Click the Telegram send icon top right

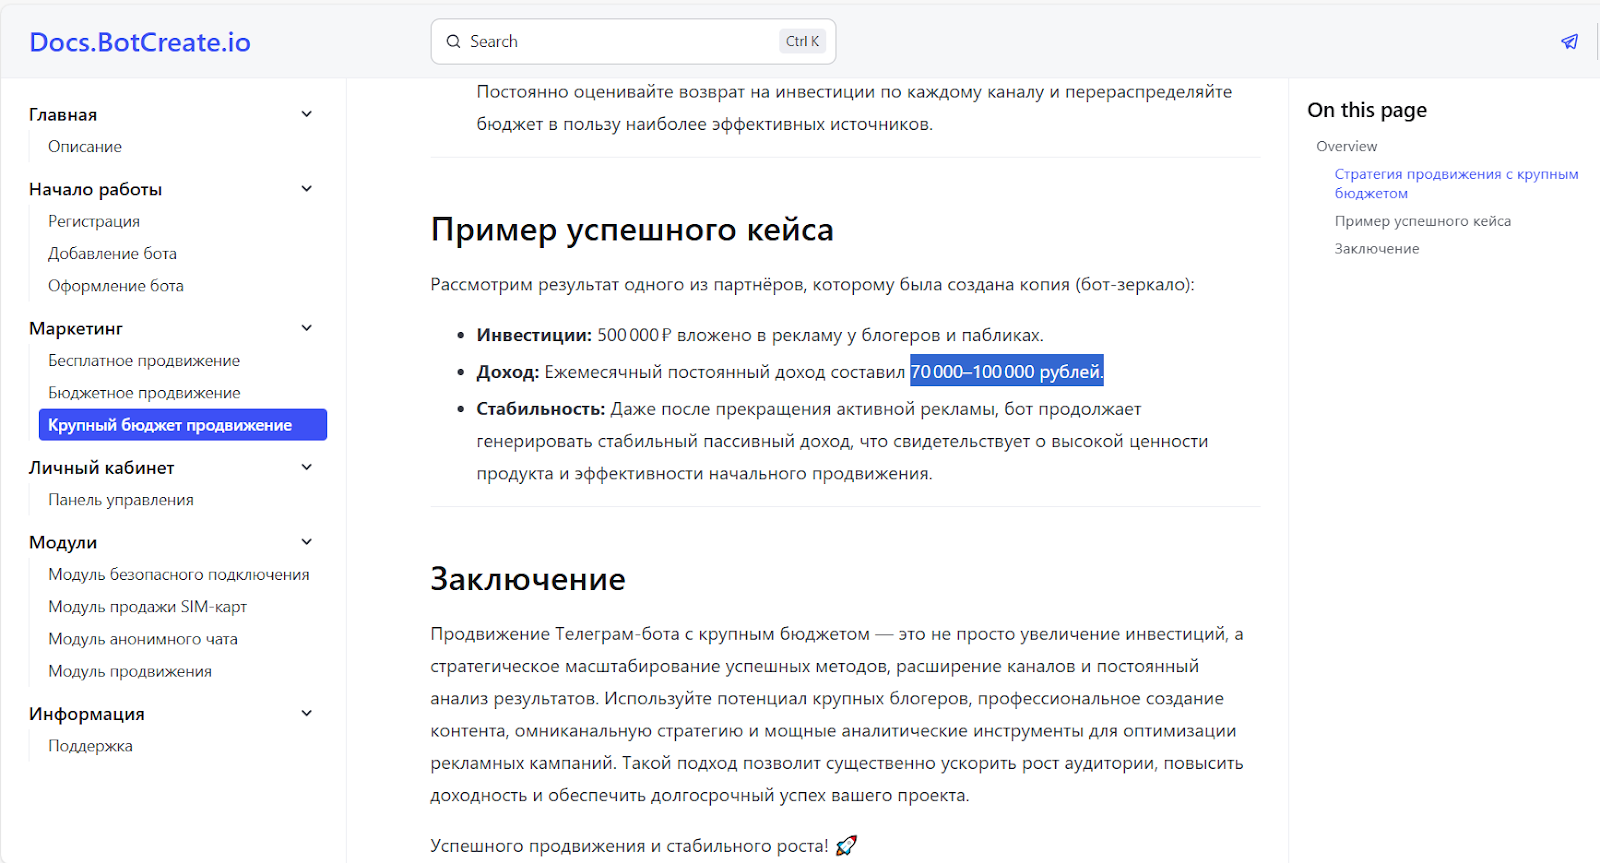pos(1569,41)
